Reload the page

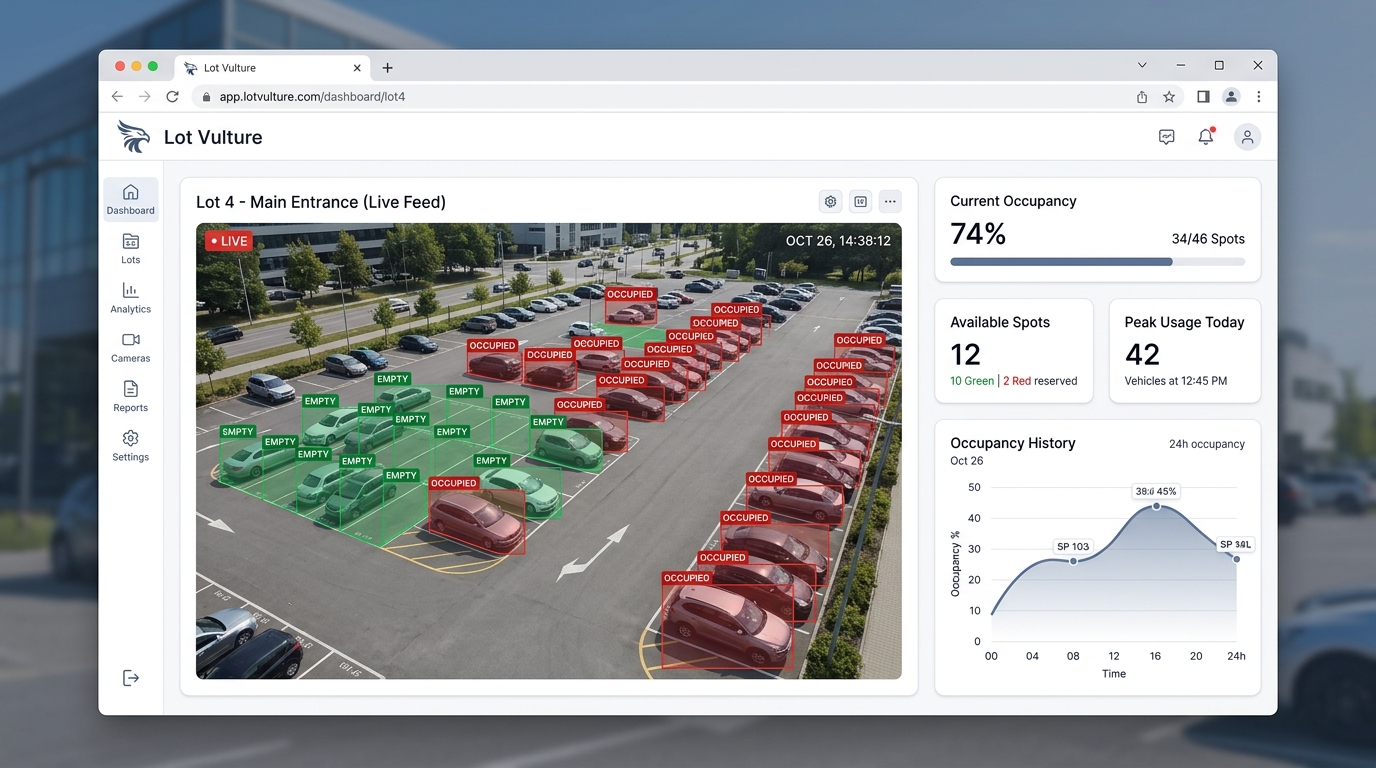(172, 97)
